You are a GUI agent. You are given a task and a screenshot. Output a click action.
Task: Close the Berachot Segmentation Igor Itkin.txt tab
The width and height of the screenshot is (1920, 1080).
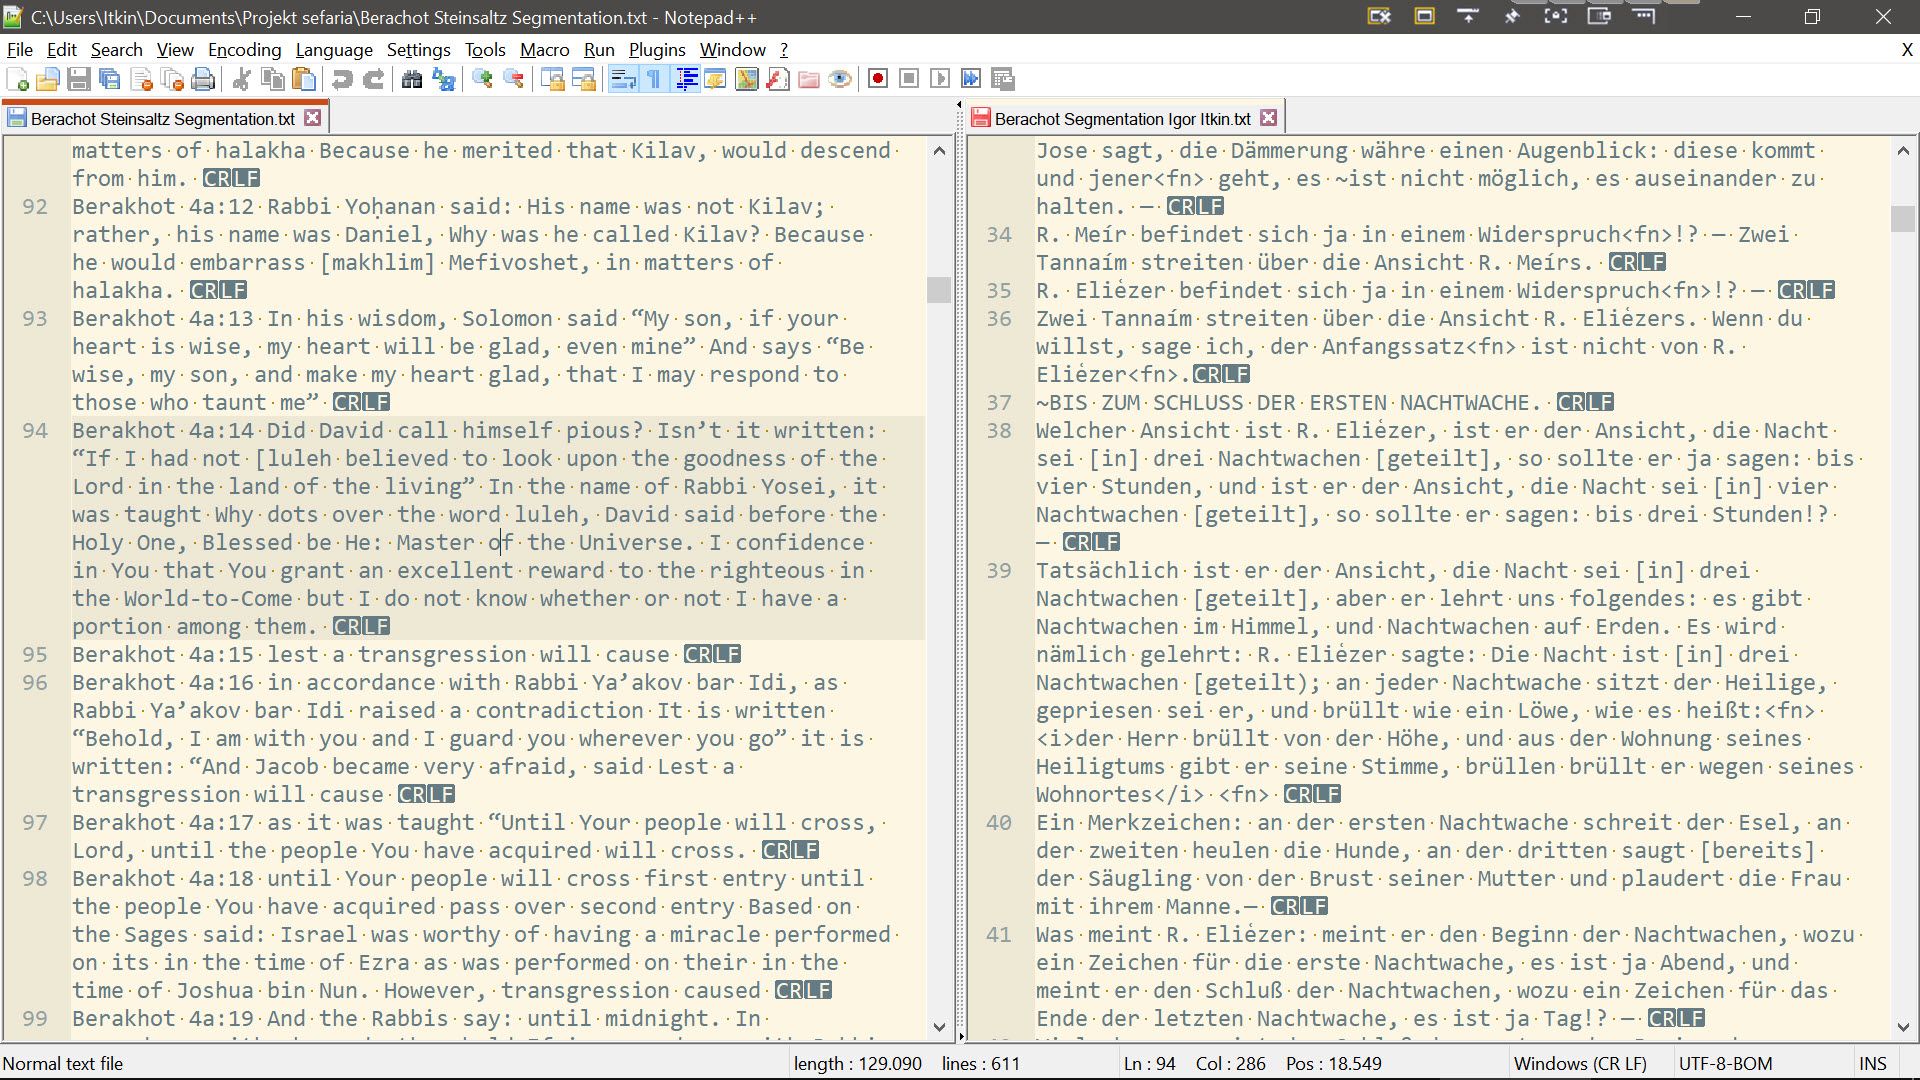(x=1269, y=118)
